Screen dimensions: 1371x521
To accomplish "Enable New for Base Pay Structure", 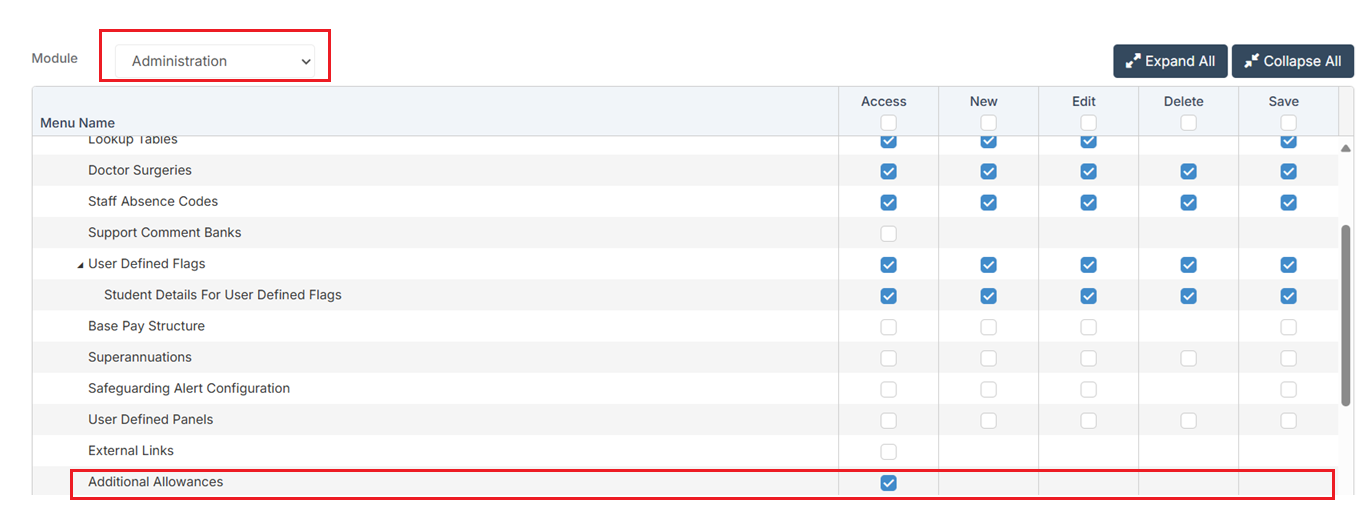I will pyautogui.click(x=988, y=327).
